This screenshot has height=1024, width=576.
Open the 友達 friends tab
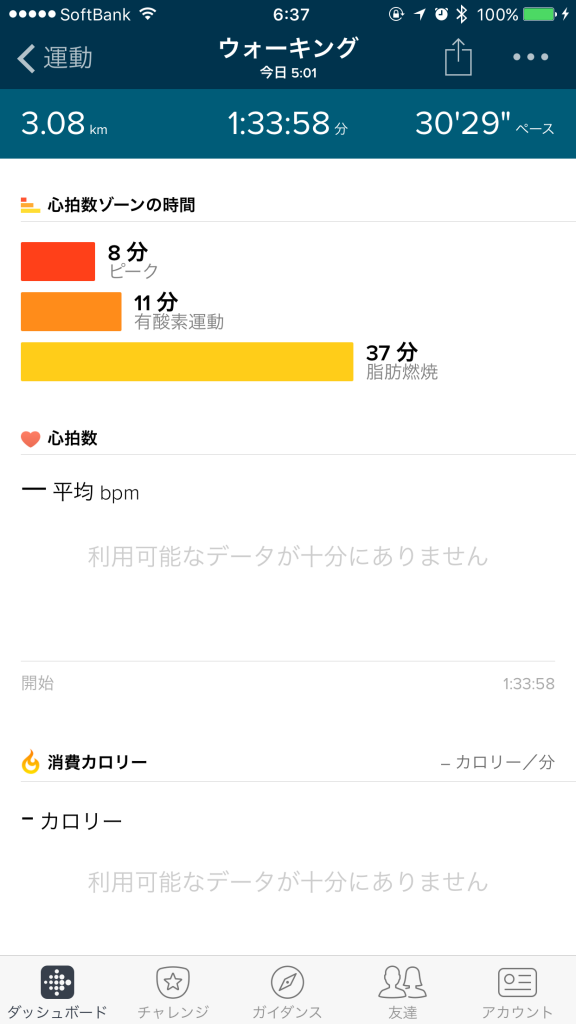402,993
